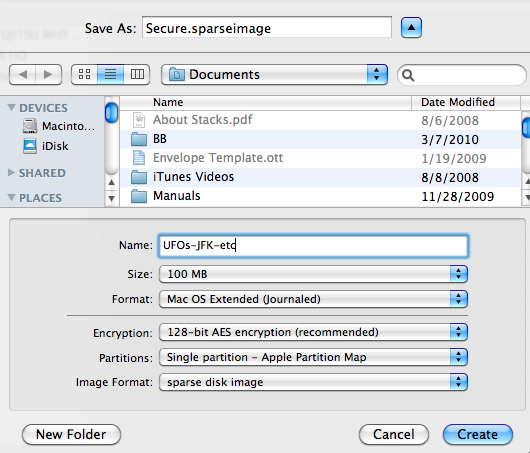Select Macintosh HD drive in sidebar
Image resolution: width=530 pixels, height=453 pixels.
pos(59,126)
